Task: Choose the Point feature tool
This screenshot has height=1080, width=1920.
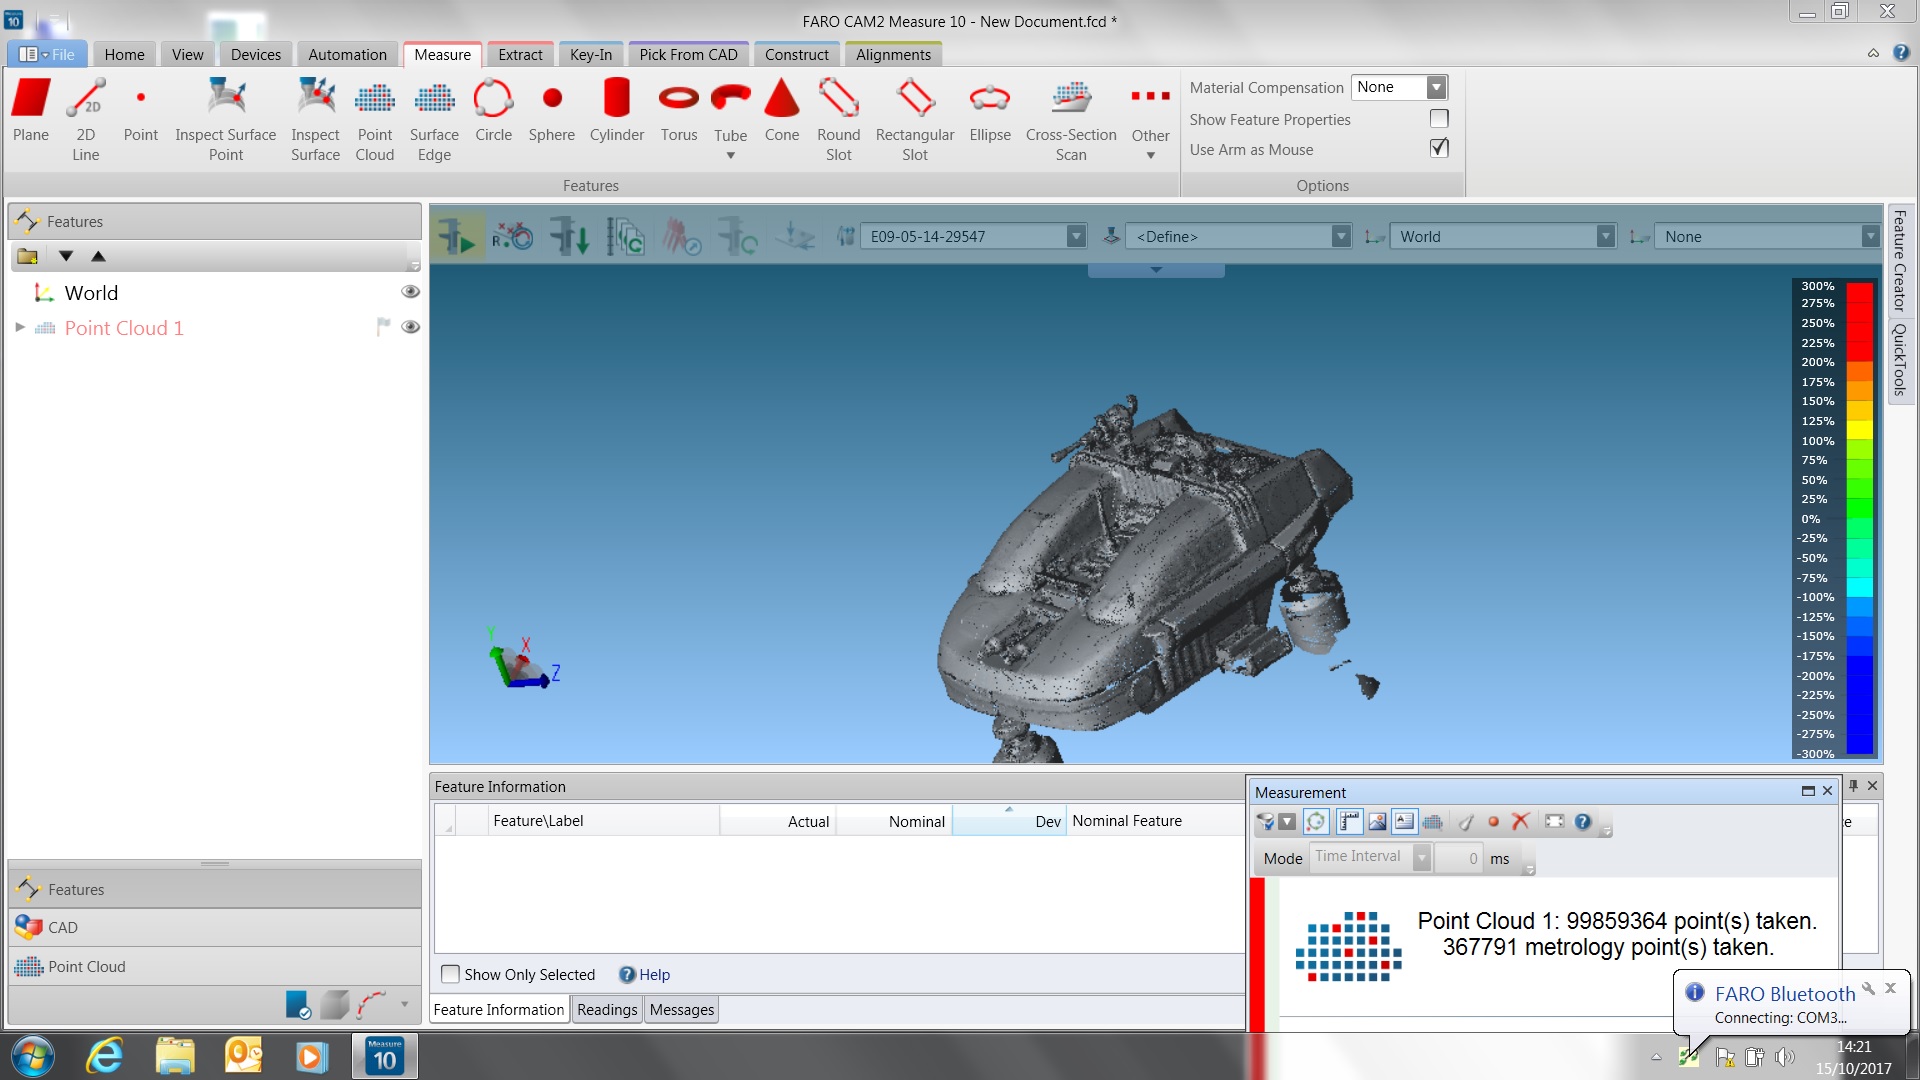Action: 141,112
